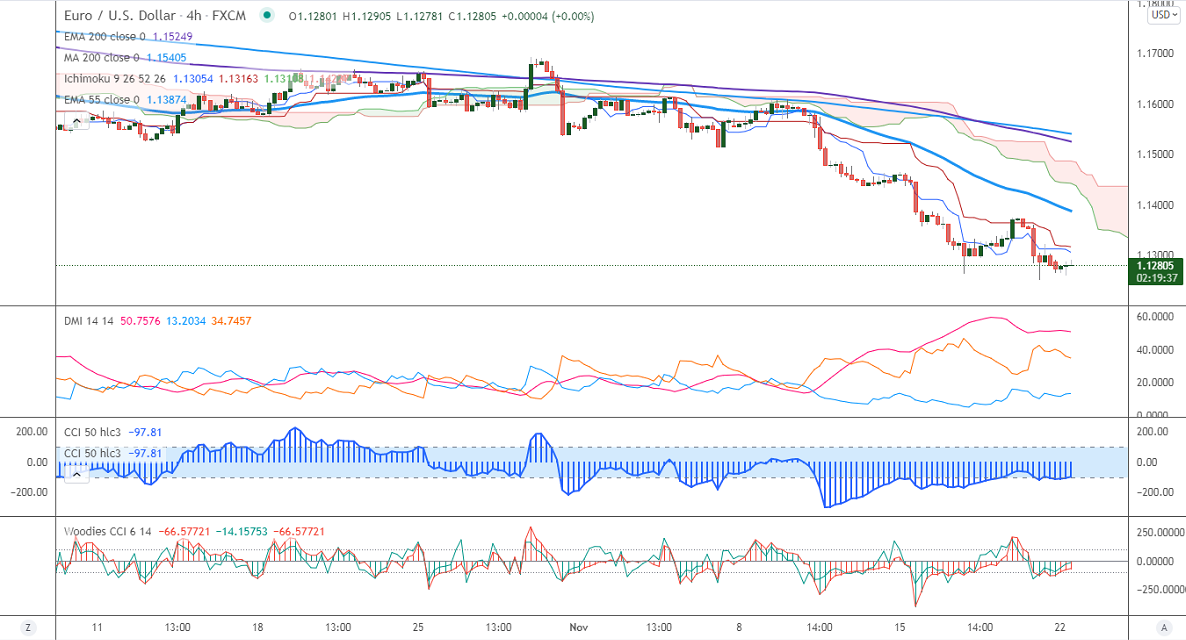Click the 60.0000 DMI axis label
The width and height of the screenshot is (1186, 640).
(1155, 316)
